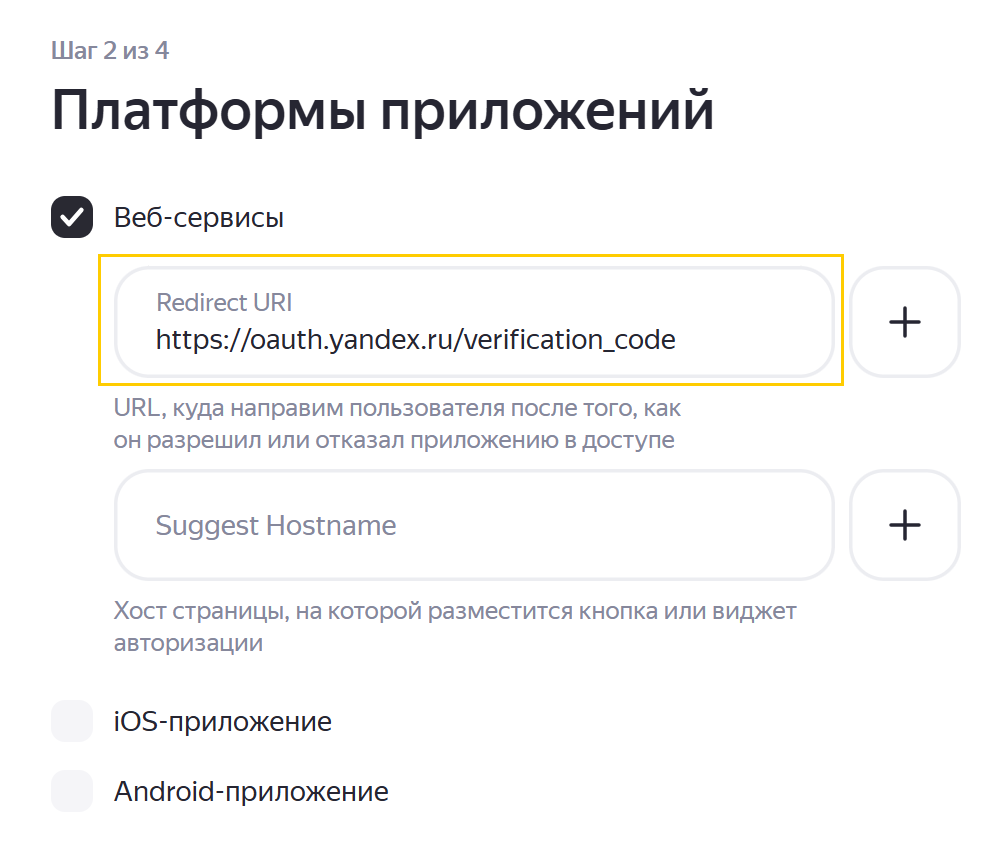998x862 pixels.
Task: Click hint line "он разрешил или отказал приложению"
Action: [x=394, y=440]
